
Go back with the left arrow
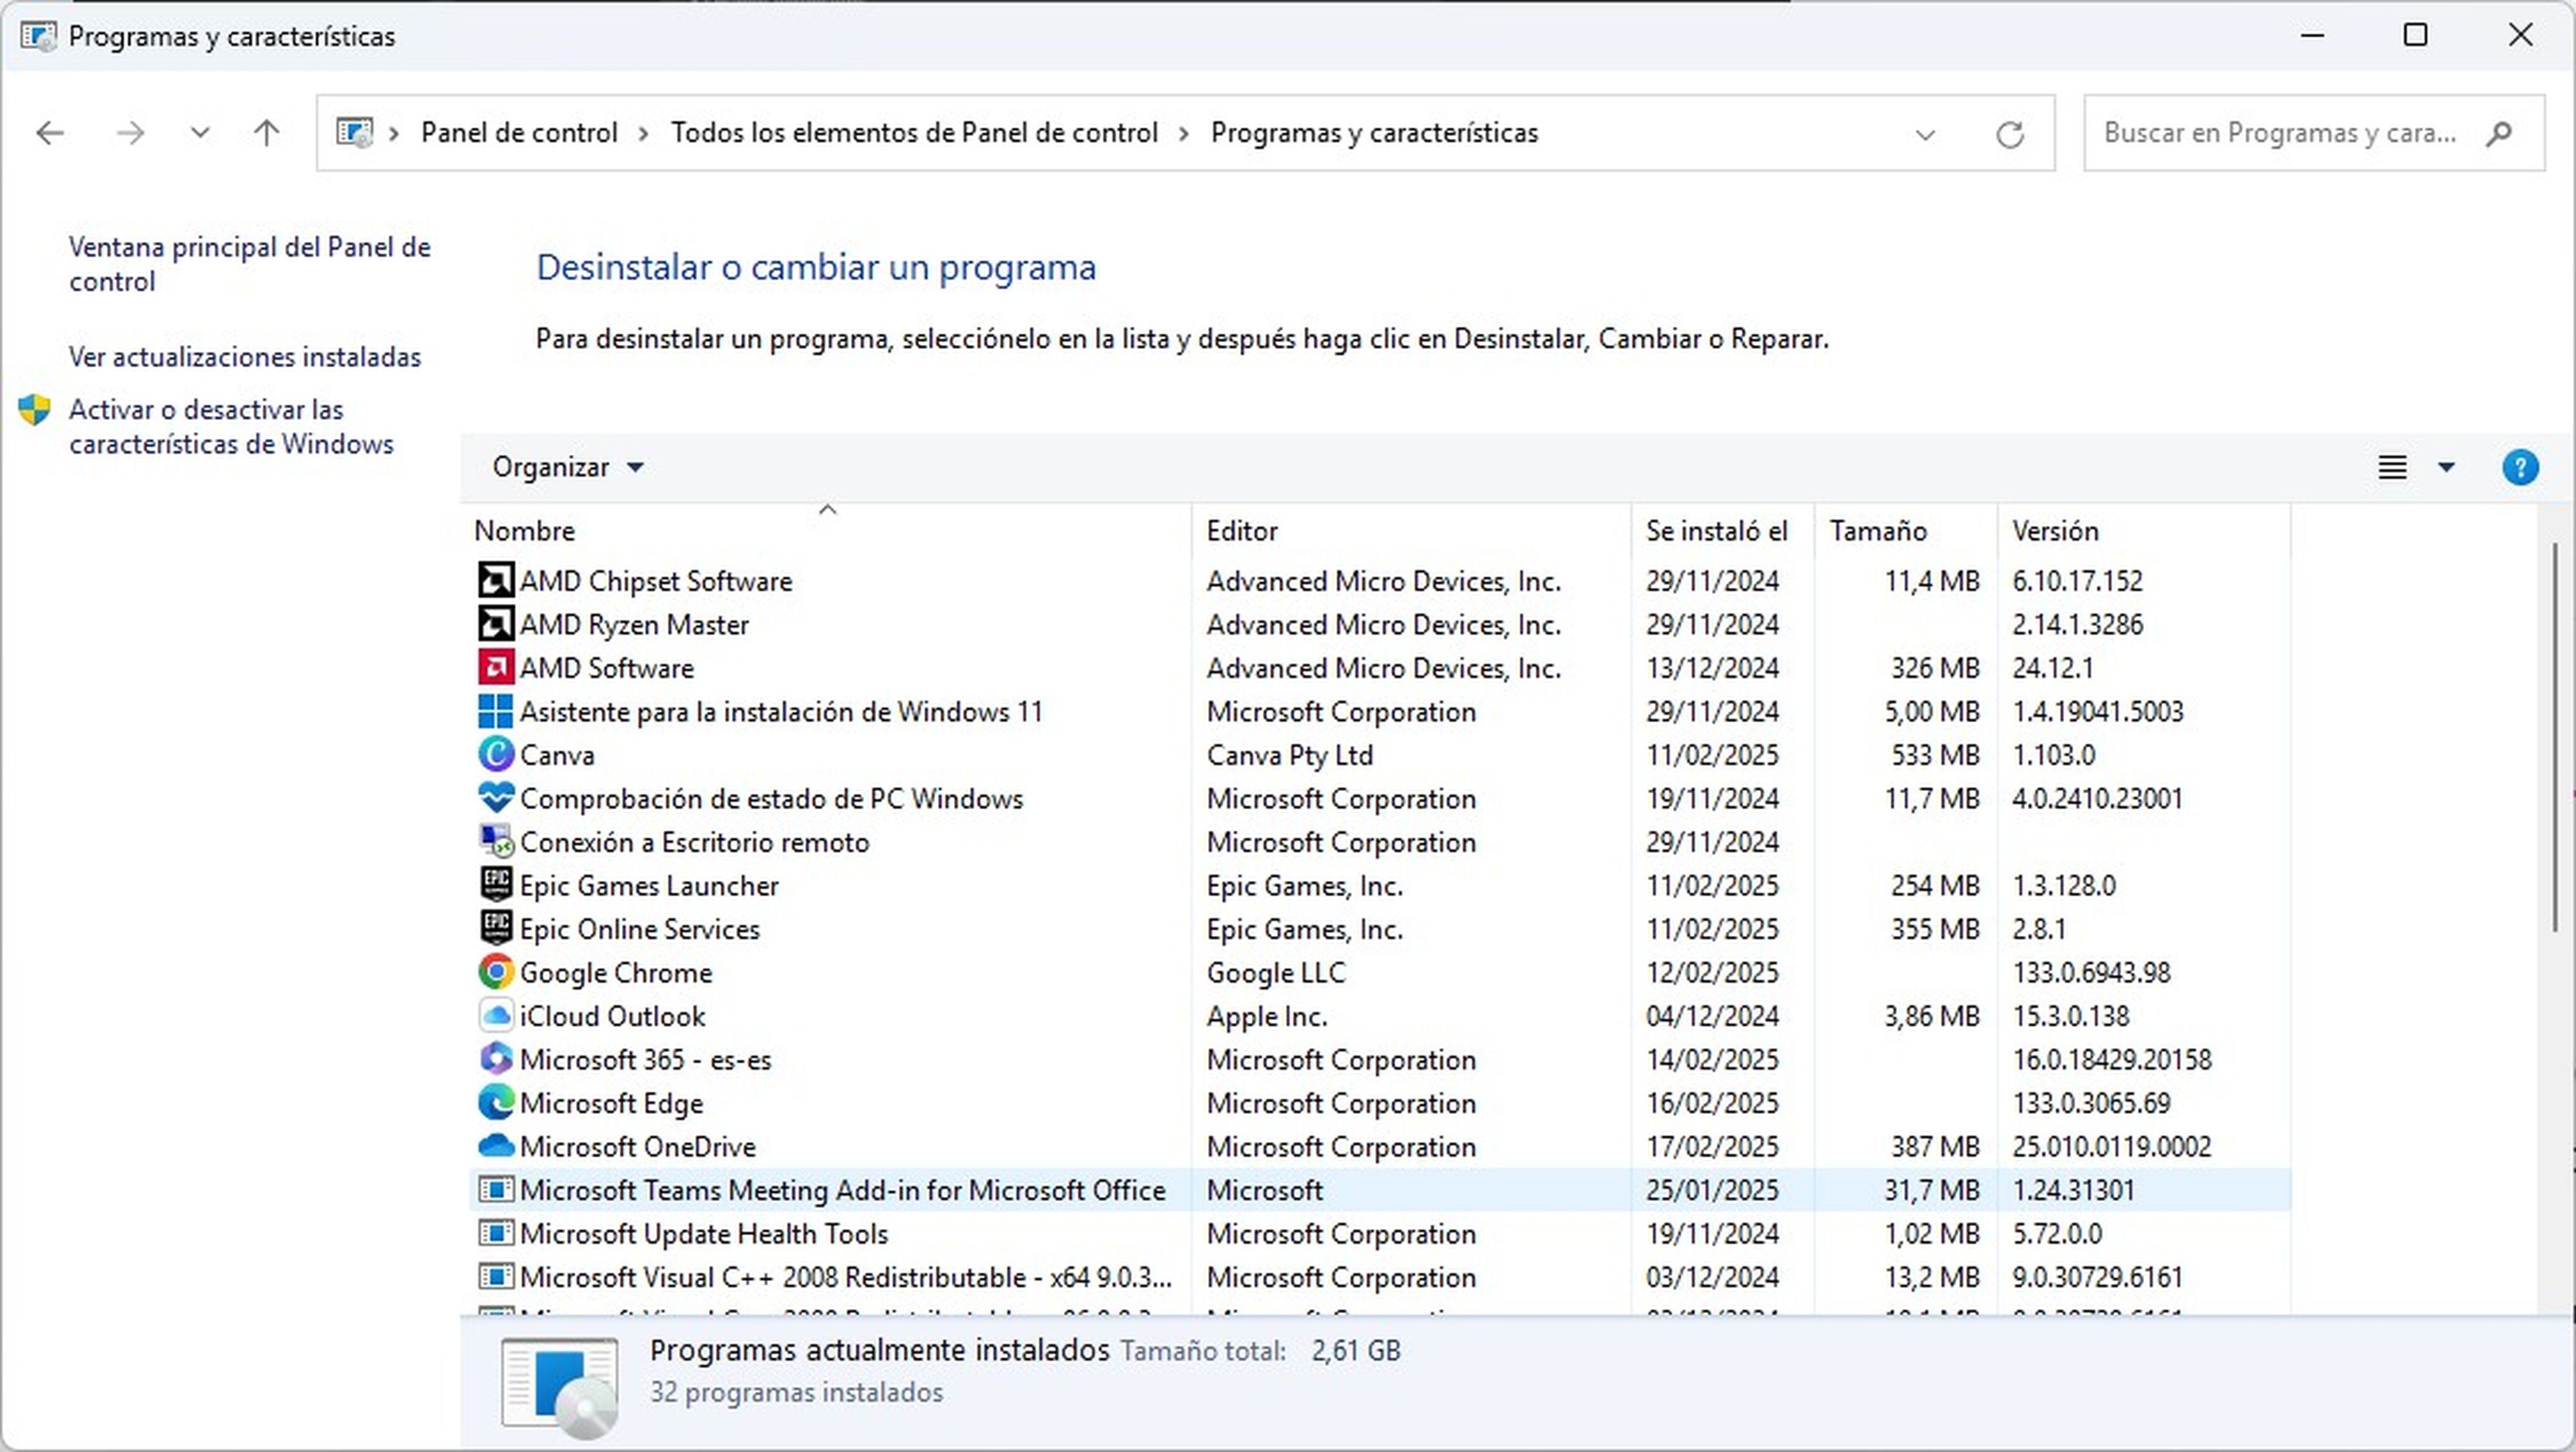(x=50, y=133)
